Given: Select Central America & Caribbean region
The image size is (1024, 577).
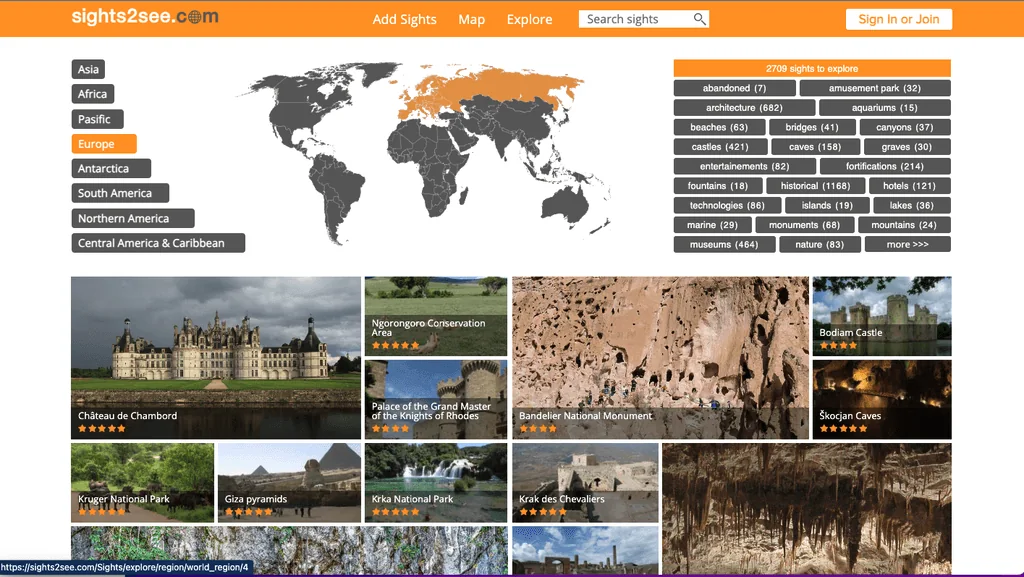Looking at the screenshot, I should [x=158, y=243].
